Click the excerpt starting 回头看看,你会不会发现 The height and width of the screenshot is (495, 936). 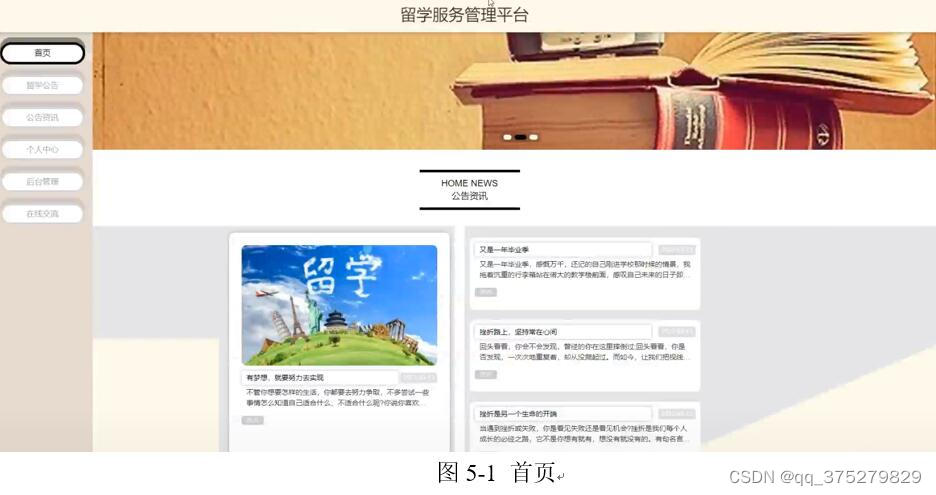[x=585, y=352]
